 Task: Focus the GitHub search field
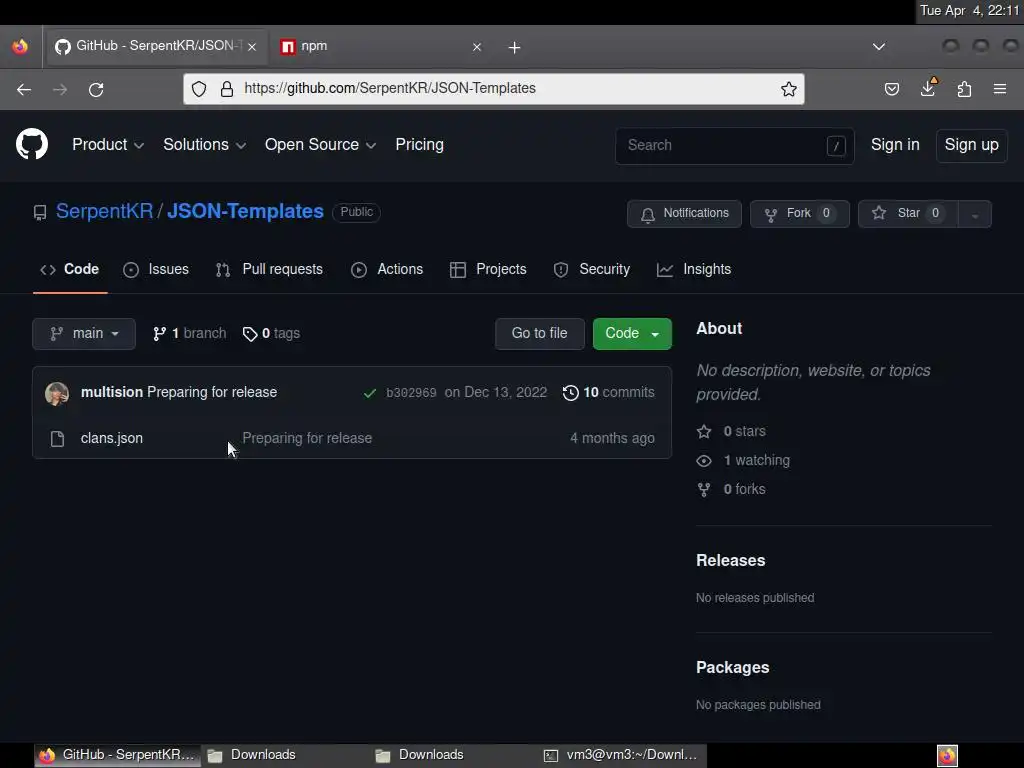coord(735,146)
